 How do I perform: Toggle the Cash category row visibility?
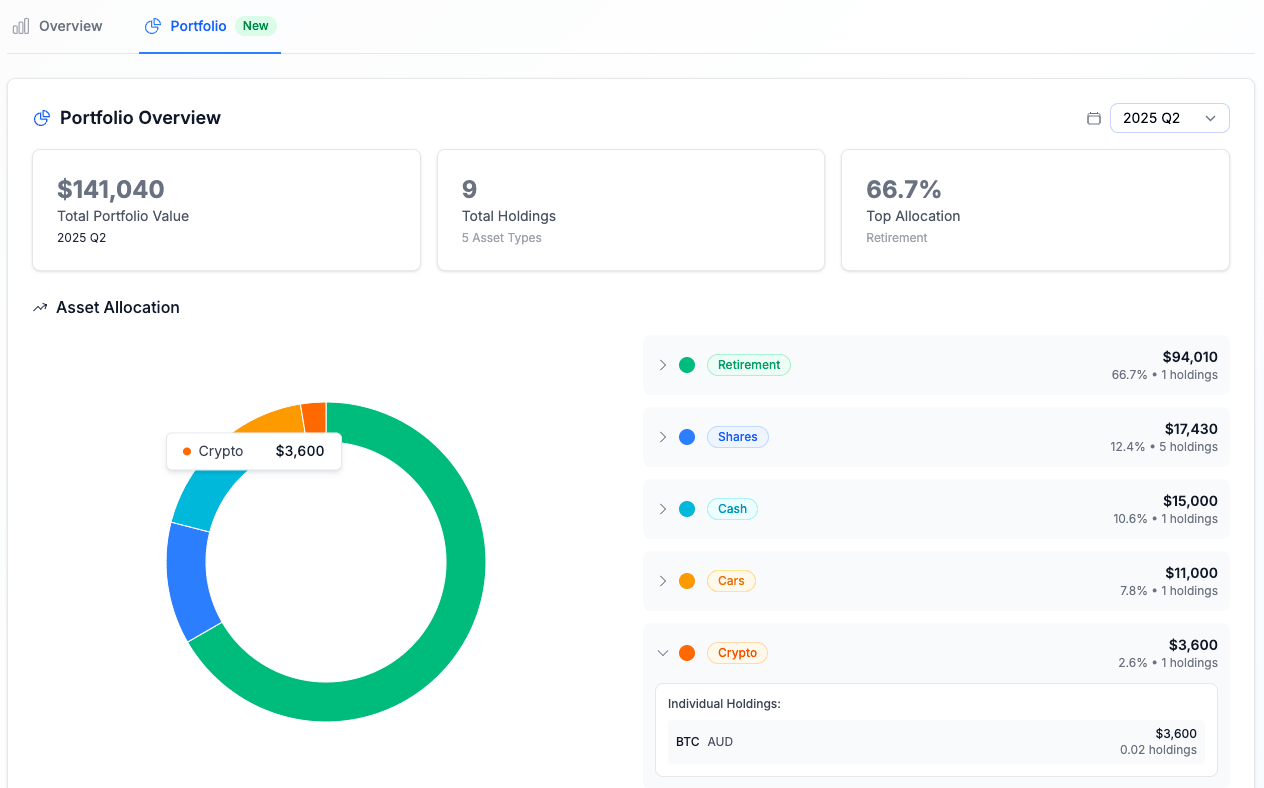[662, 508]
